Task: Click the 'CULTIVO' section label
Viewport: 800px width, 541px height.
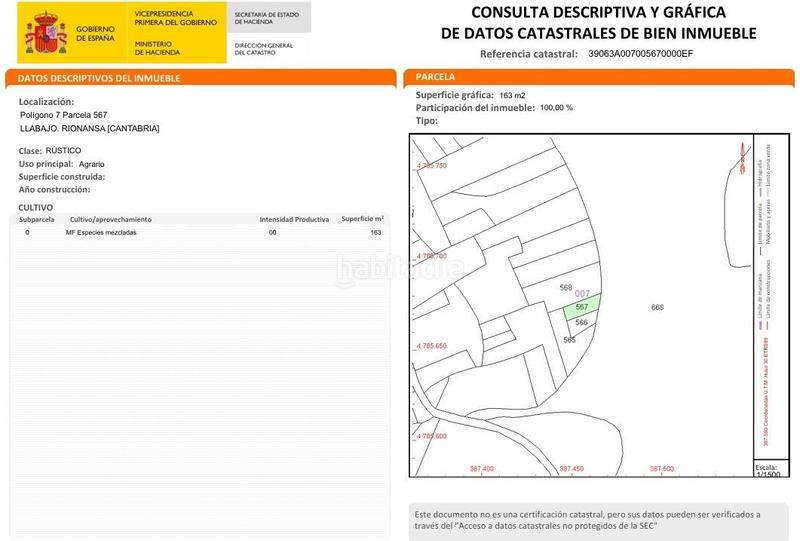Action: tap(36, 207)
